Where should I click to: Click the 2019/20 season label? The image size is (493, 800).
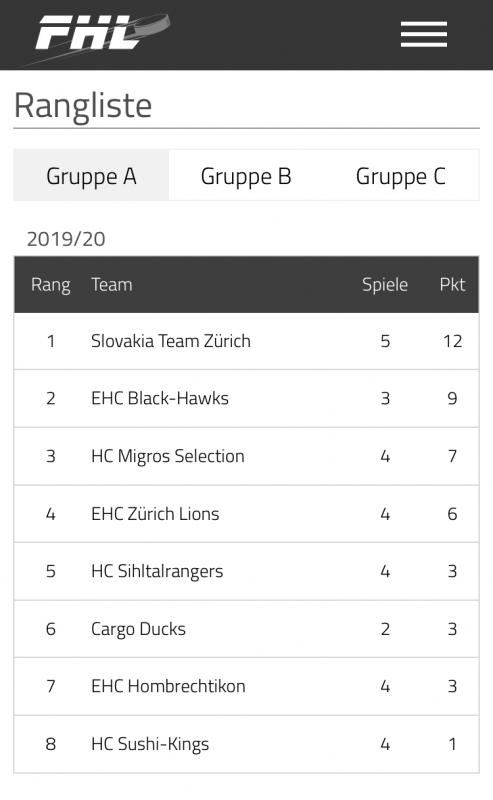click(x=66, y=239)
